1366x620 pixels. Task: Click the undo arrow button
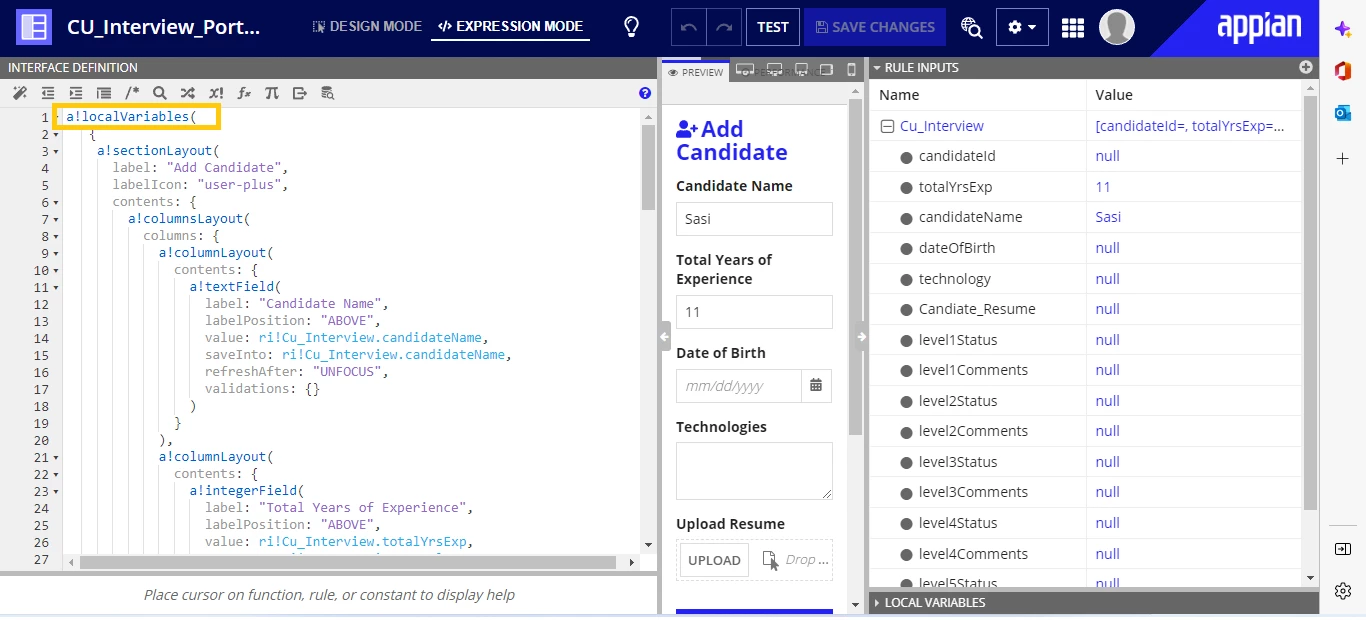pyautogui.click(x=688, y=27)
